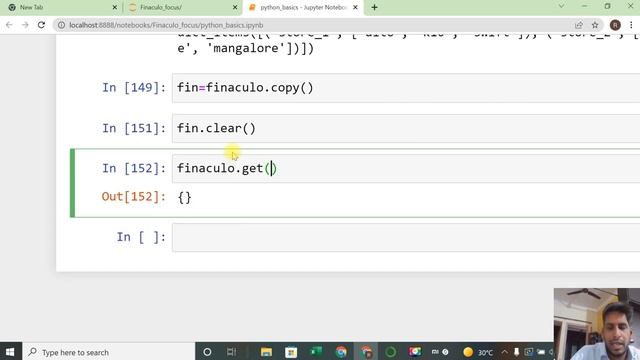
Task: Select the Out[152] prompt label
Action: (134, 197)
